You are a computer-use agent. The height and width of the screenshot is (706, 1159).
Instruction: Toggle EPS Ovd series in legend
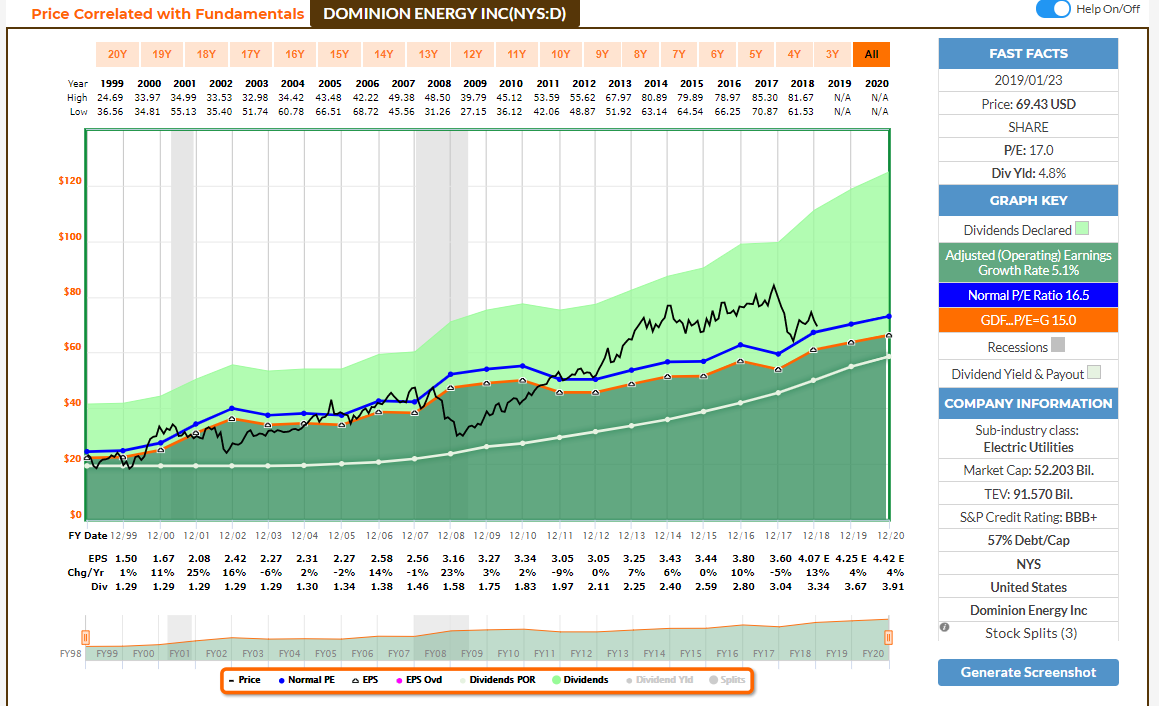(419, 680)
